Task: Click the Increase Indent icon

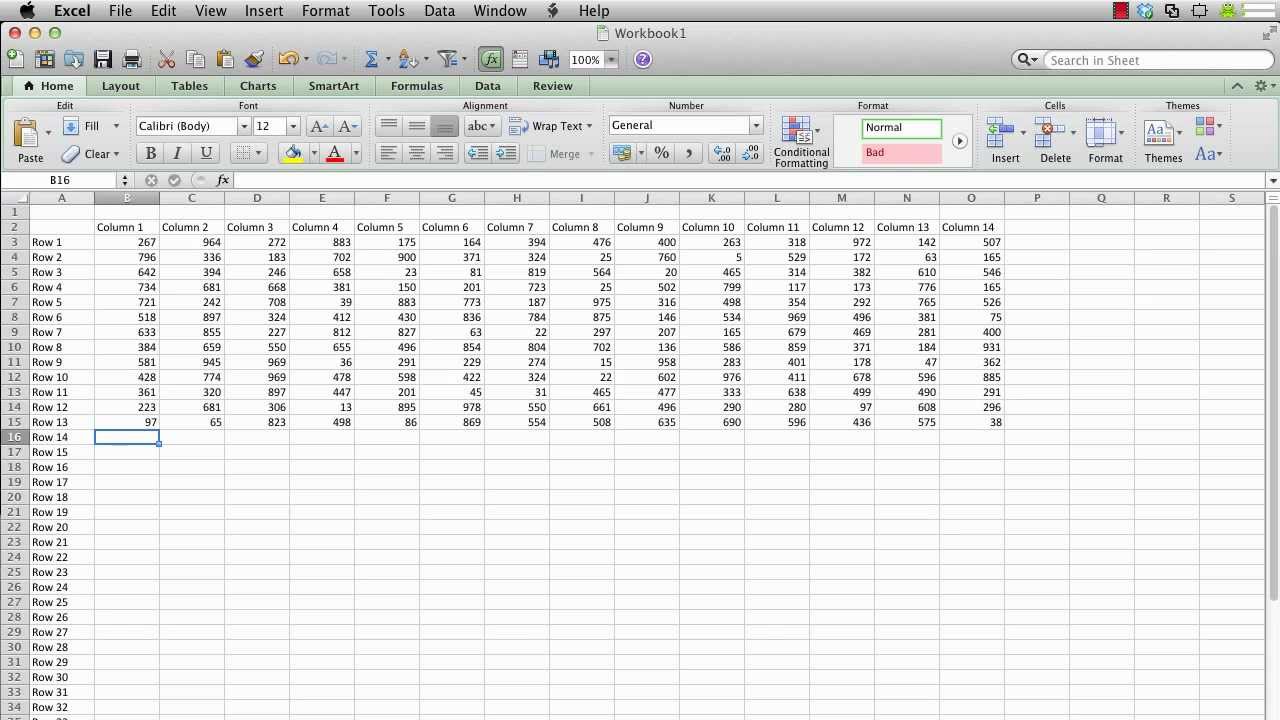Action: tap(506, 153)
